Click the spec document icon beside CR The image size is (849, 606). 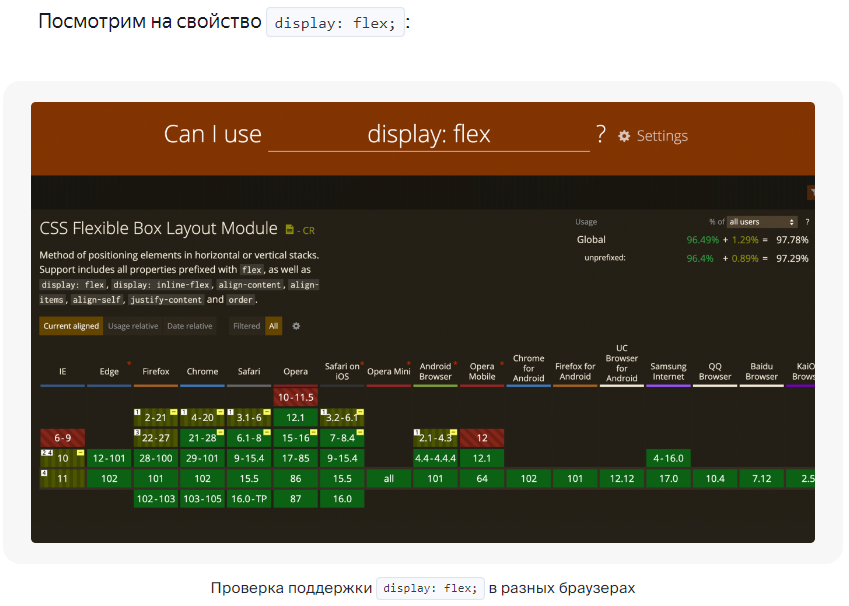tap(290, 230)
